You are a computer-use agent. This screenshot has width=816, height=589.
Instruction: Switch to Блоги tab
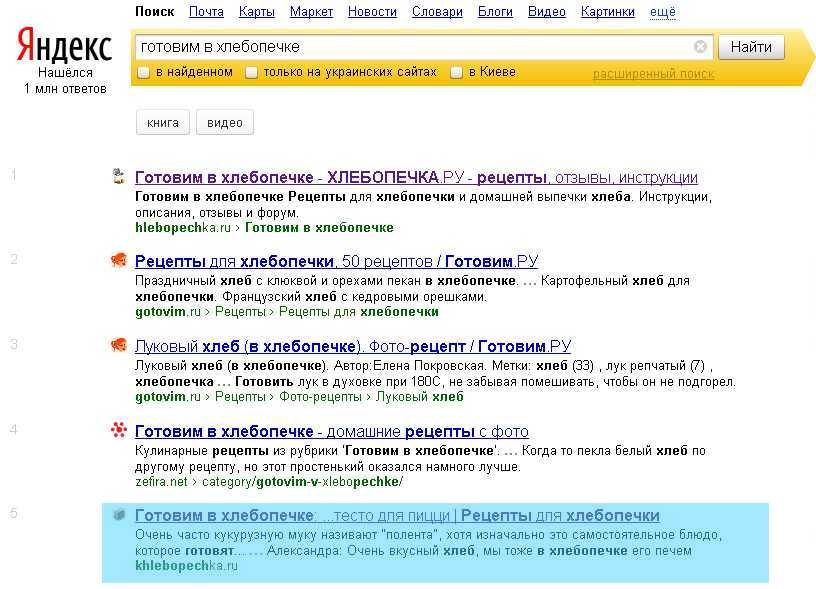point(495,11)
